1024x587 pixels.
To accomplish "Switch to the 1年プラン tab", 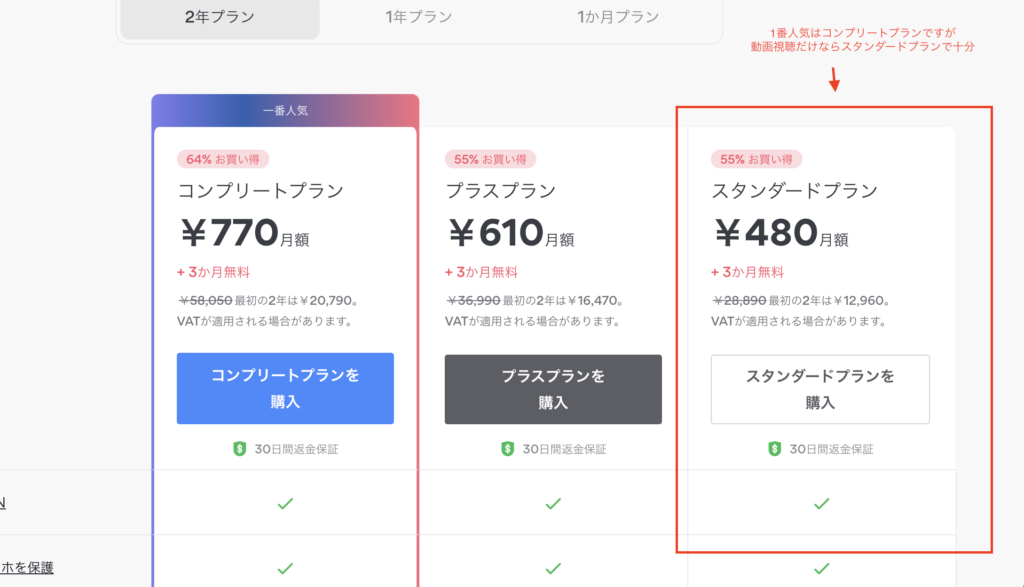I will tap(419, 18).
